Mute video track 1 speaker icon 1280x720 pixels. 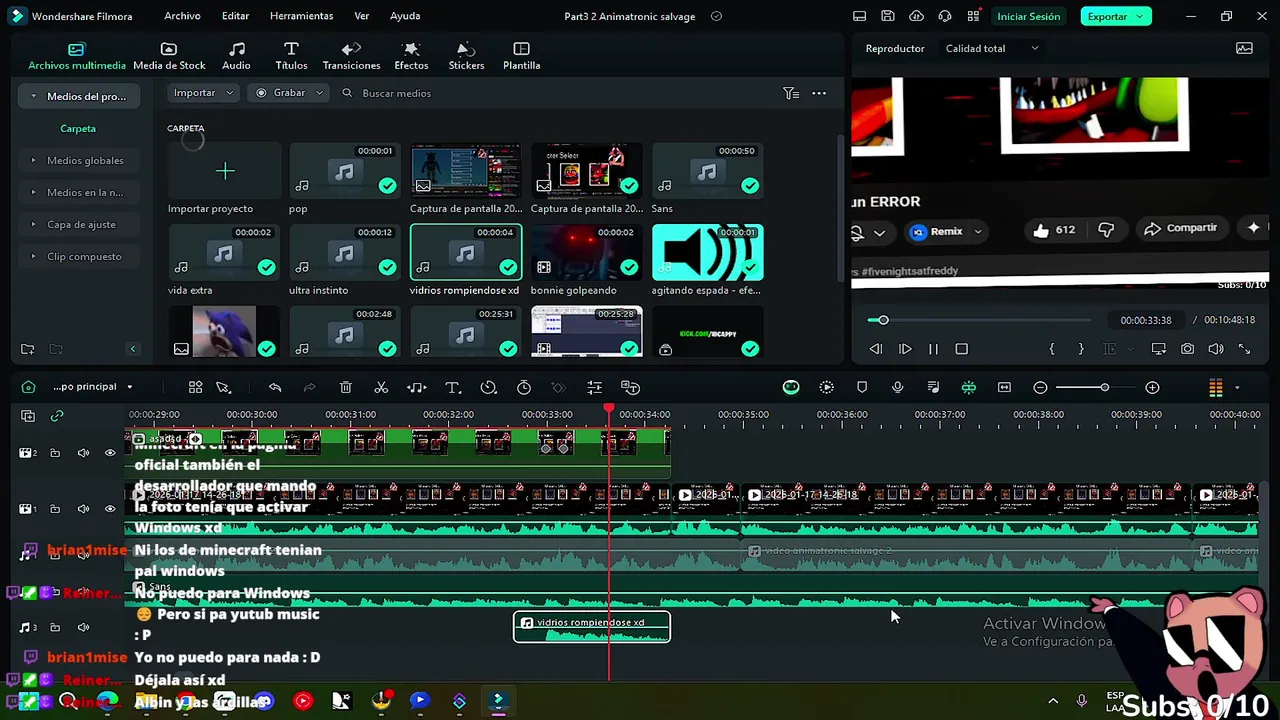[x=83, y=509]
